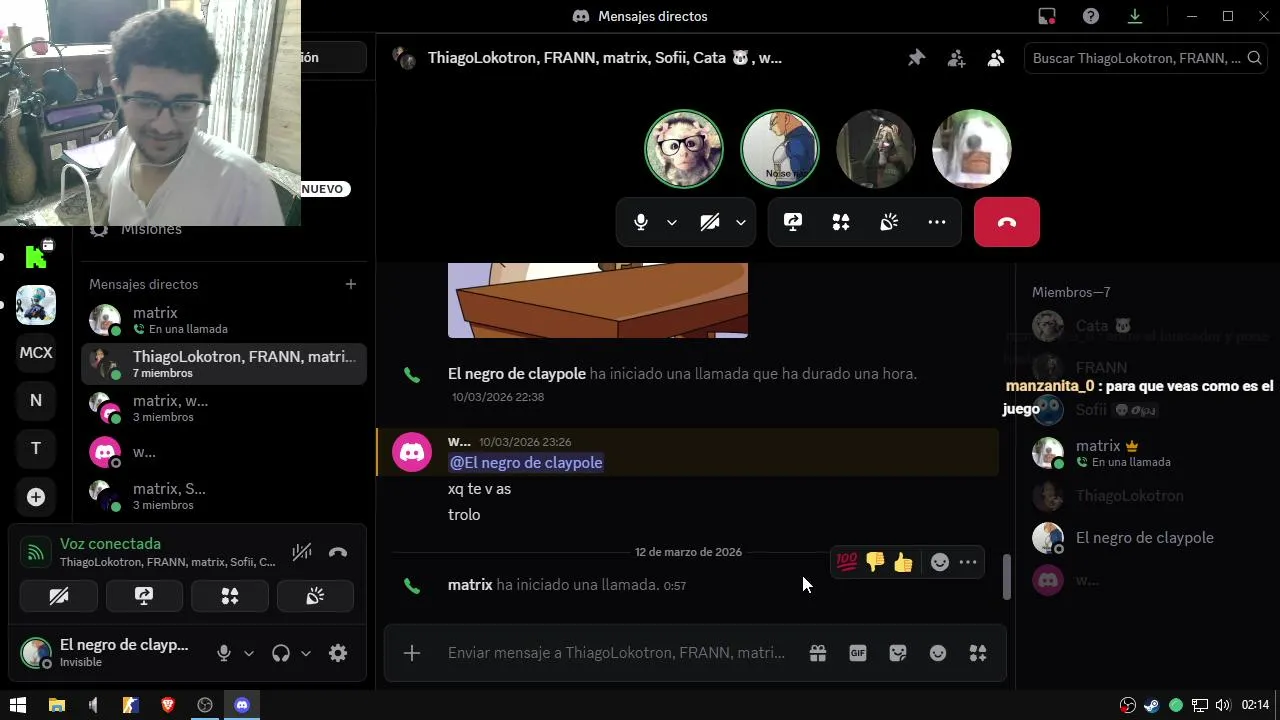Screen dimensions: 1280x720
Task: Send a gift from message box
Action: click(x=818, y=653)
